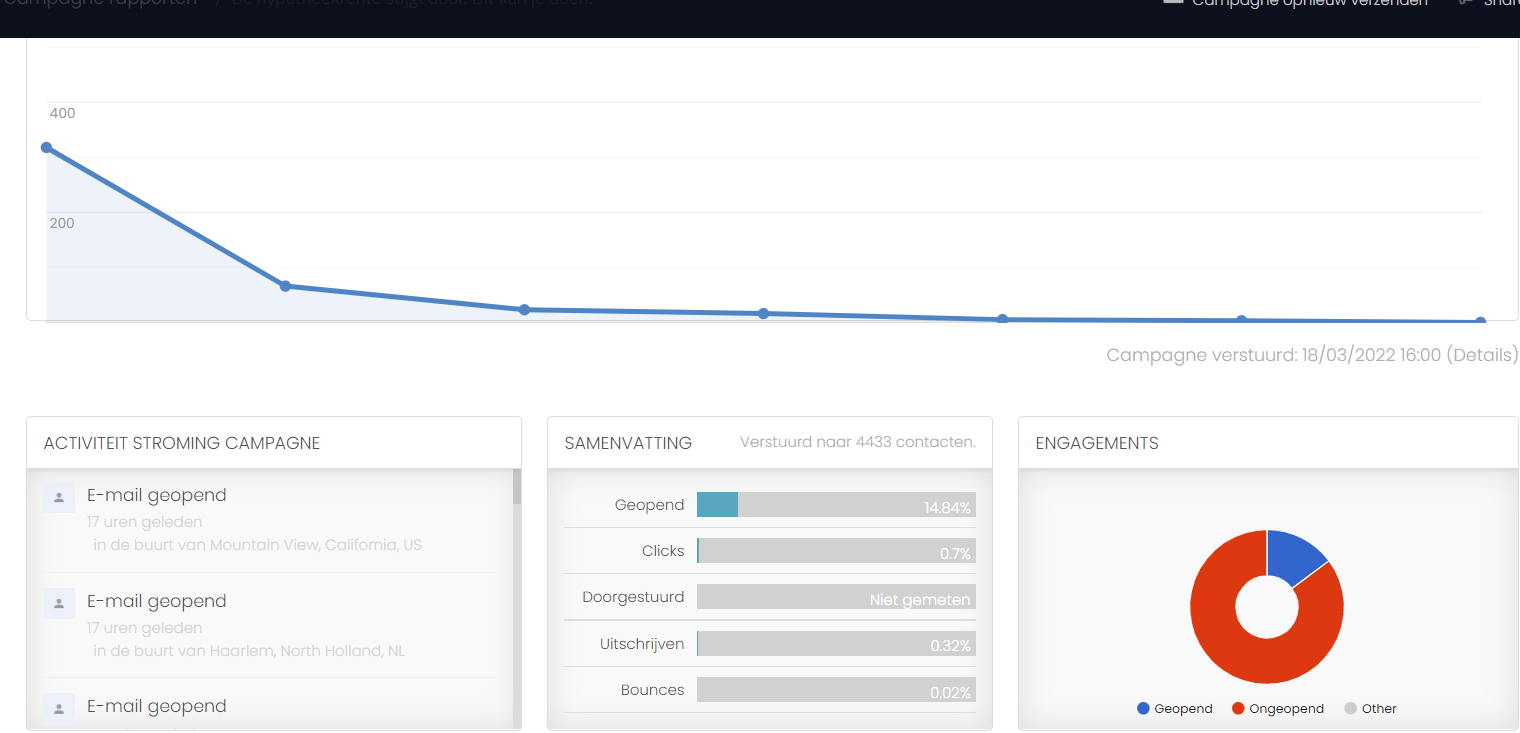Click the Doorgestuurd label in summary
This screenshot has height=733, width=1520.
tap(633, 597)
